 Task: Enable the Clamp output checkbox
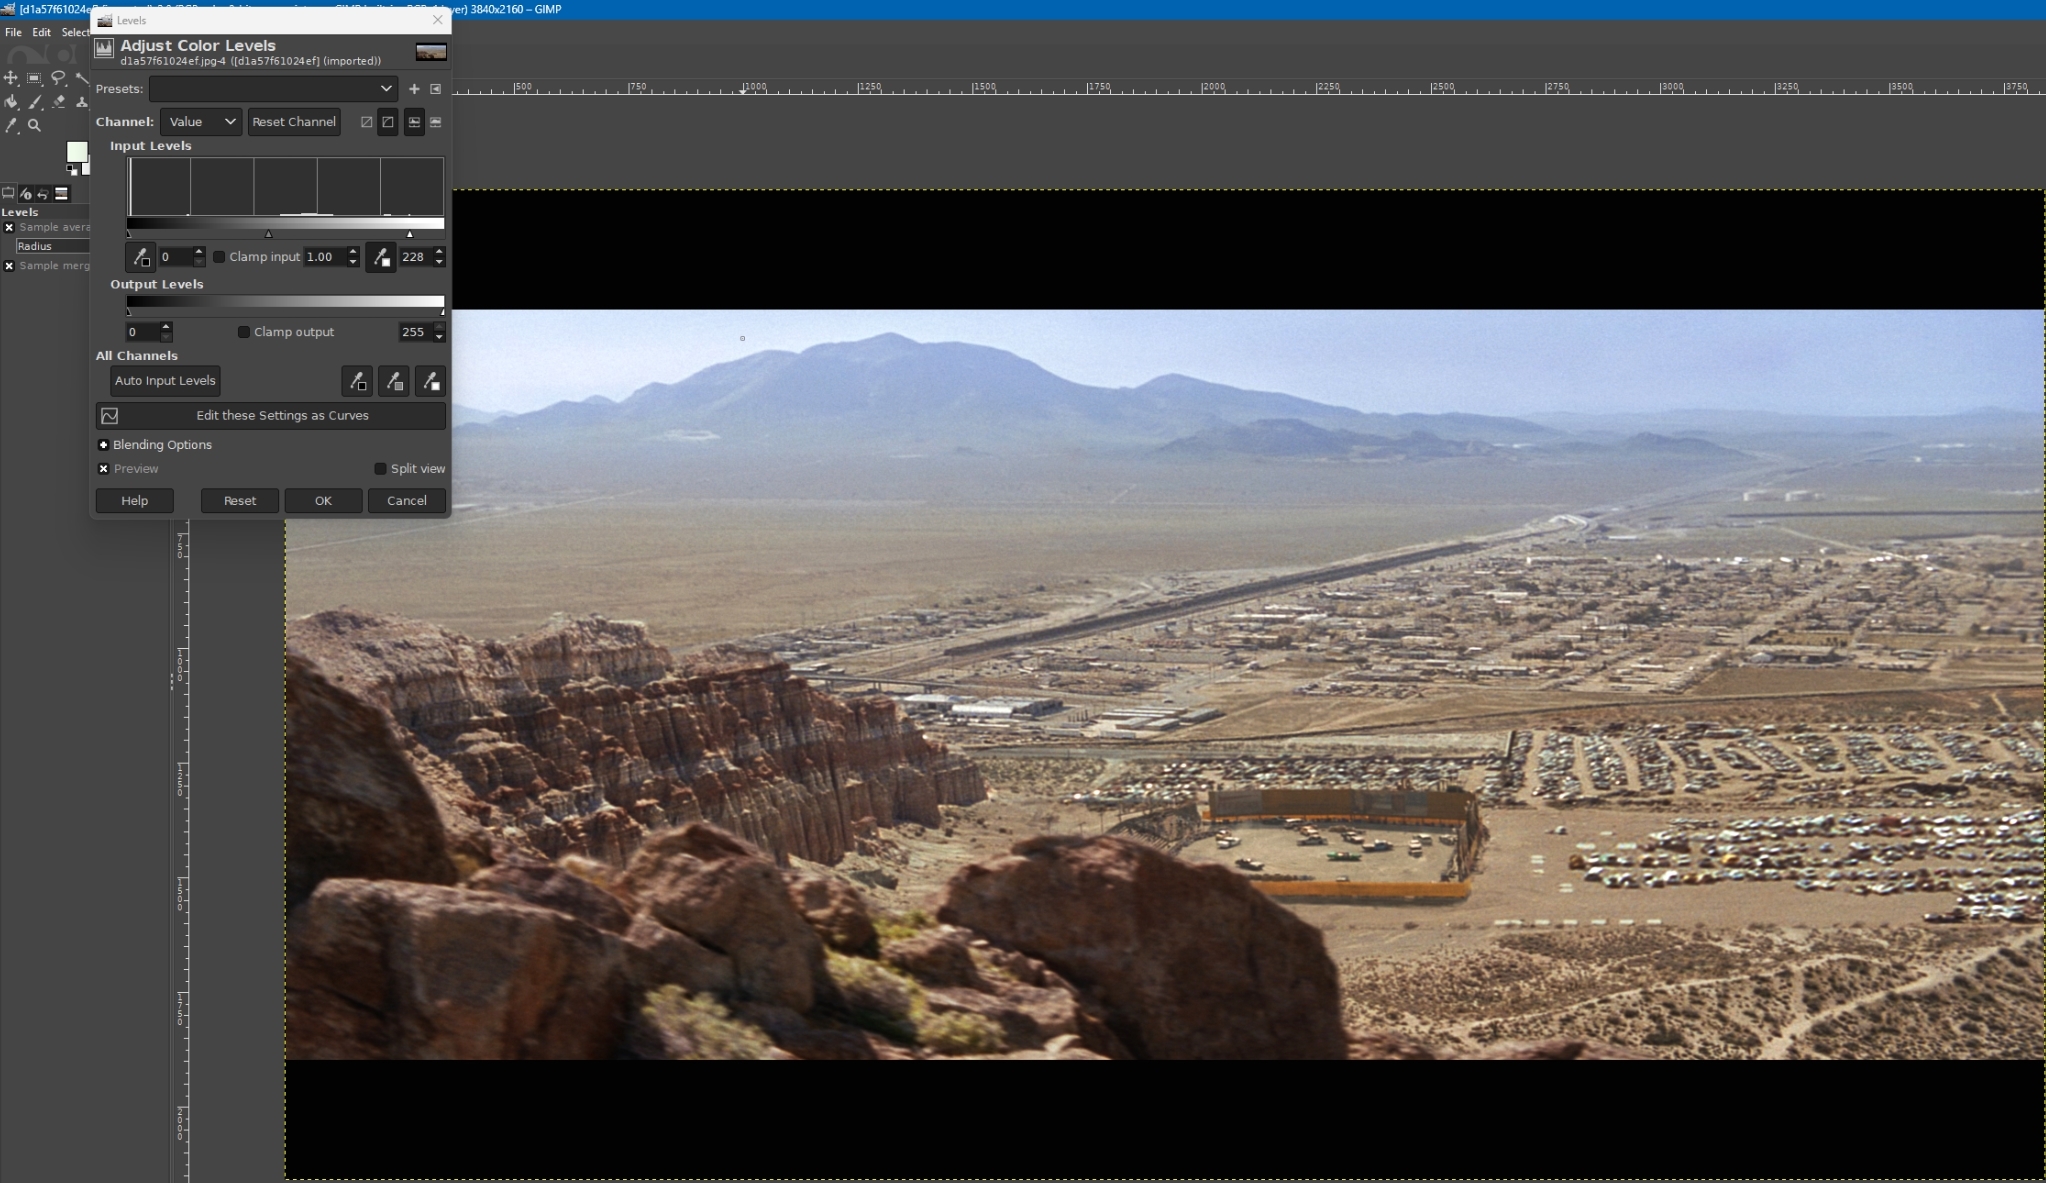243,332
